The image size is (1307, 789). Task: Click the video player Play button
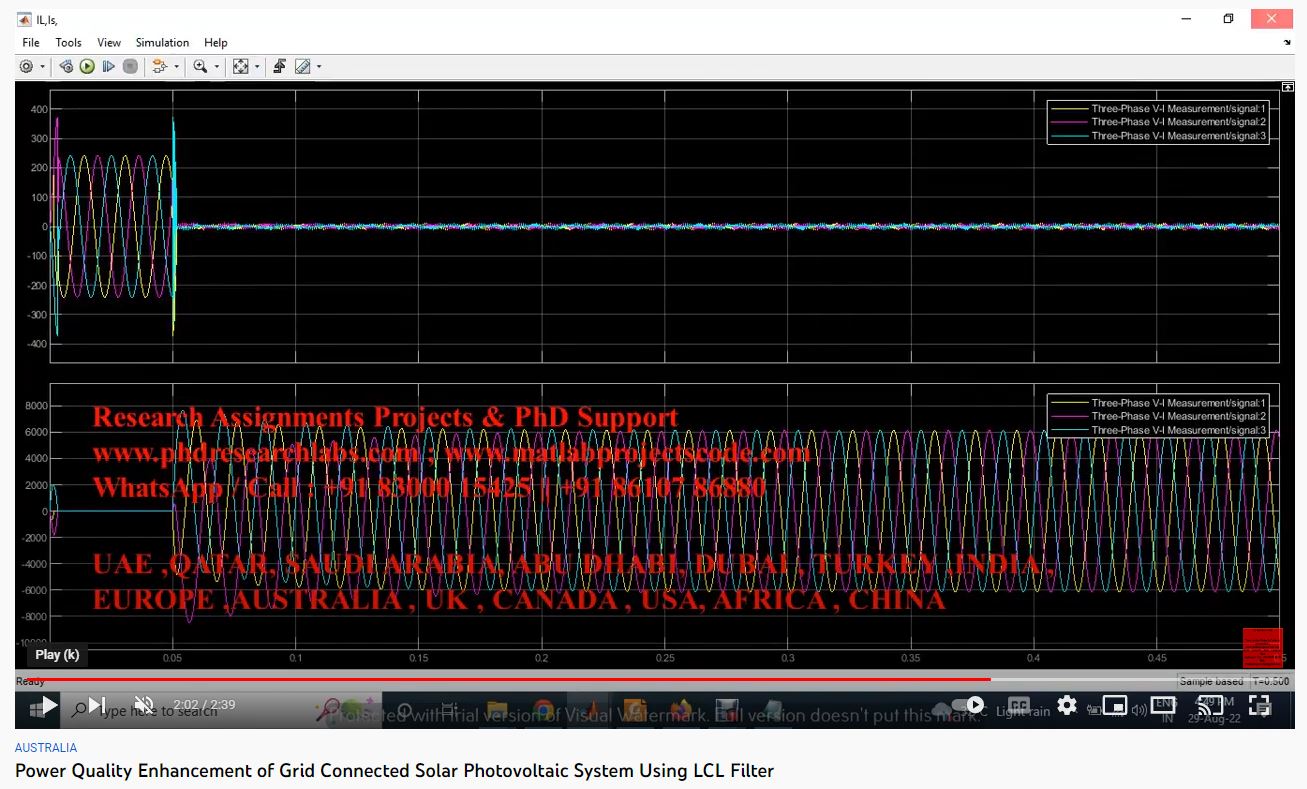47,705
